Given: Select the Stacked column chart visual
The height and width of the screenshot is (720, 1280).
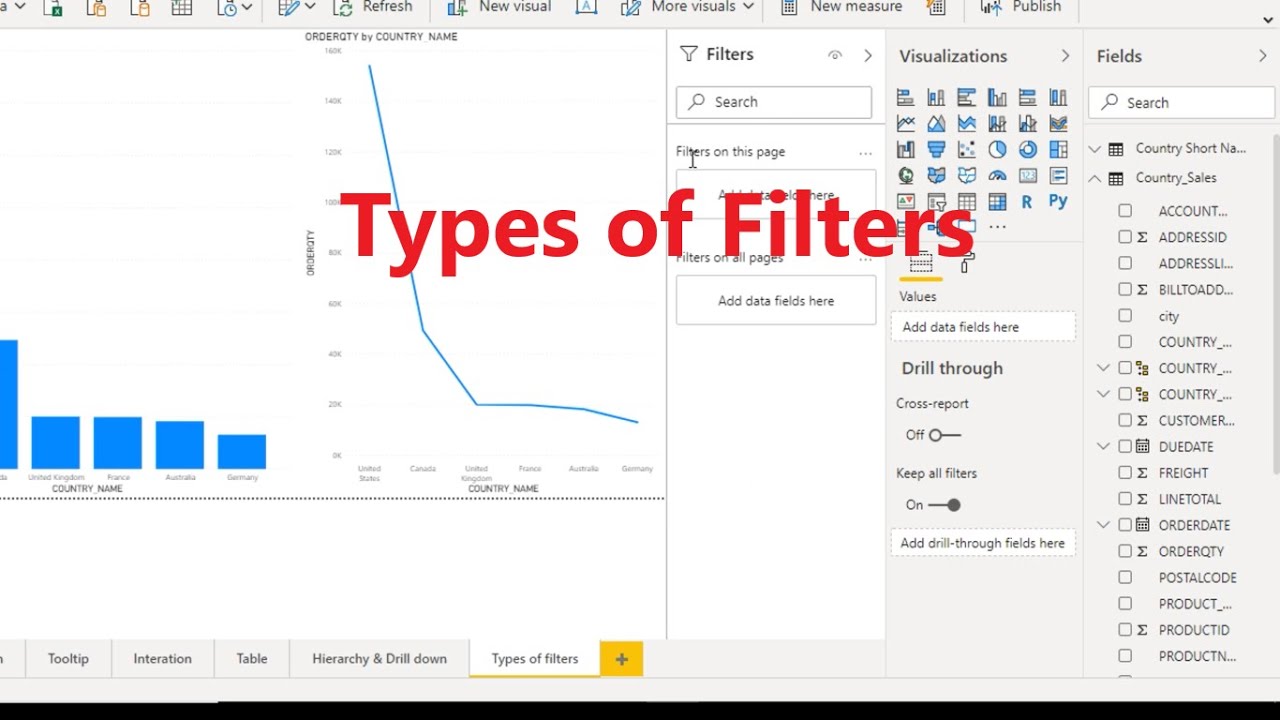Looking at the screenshot, I should (x=936, y=97).
